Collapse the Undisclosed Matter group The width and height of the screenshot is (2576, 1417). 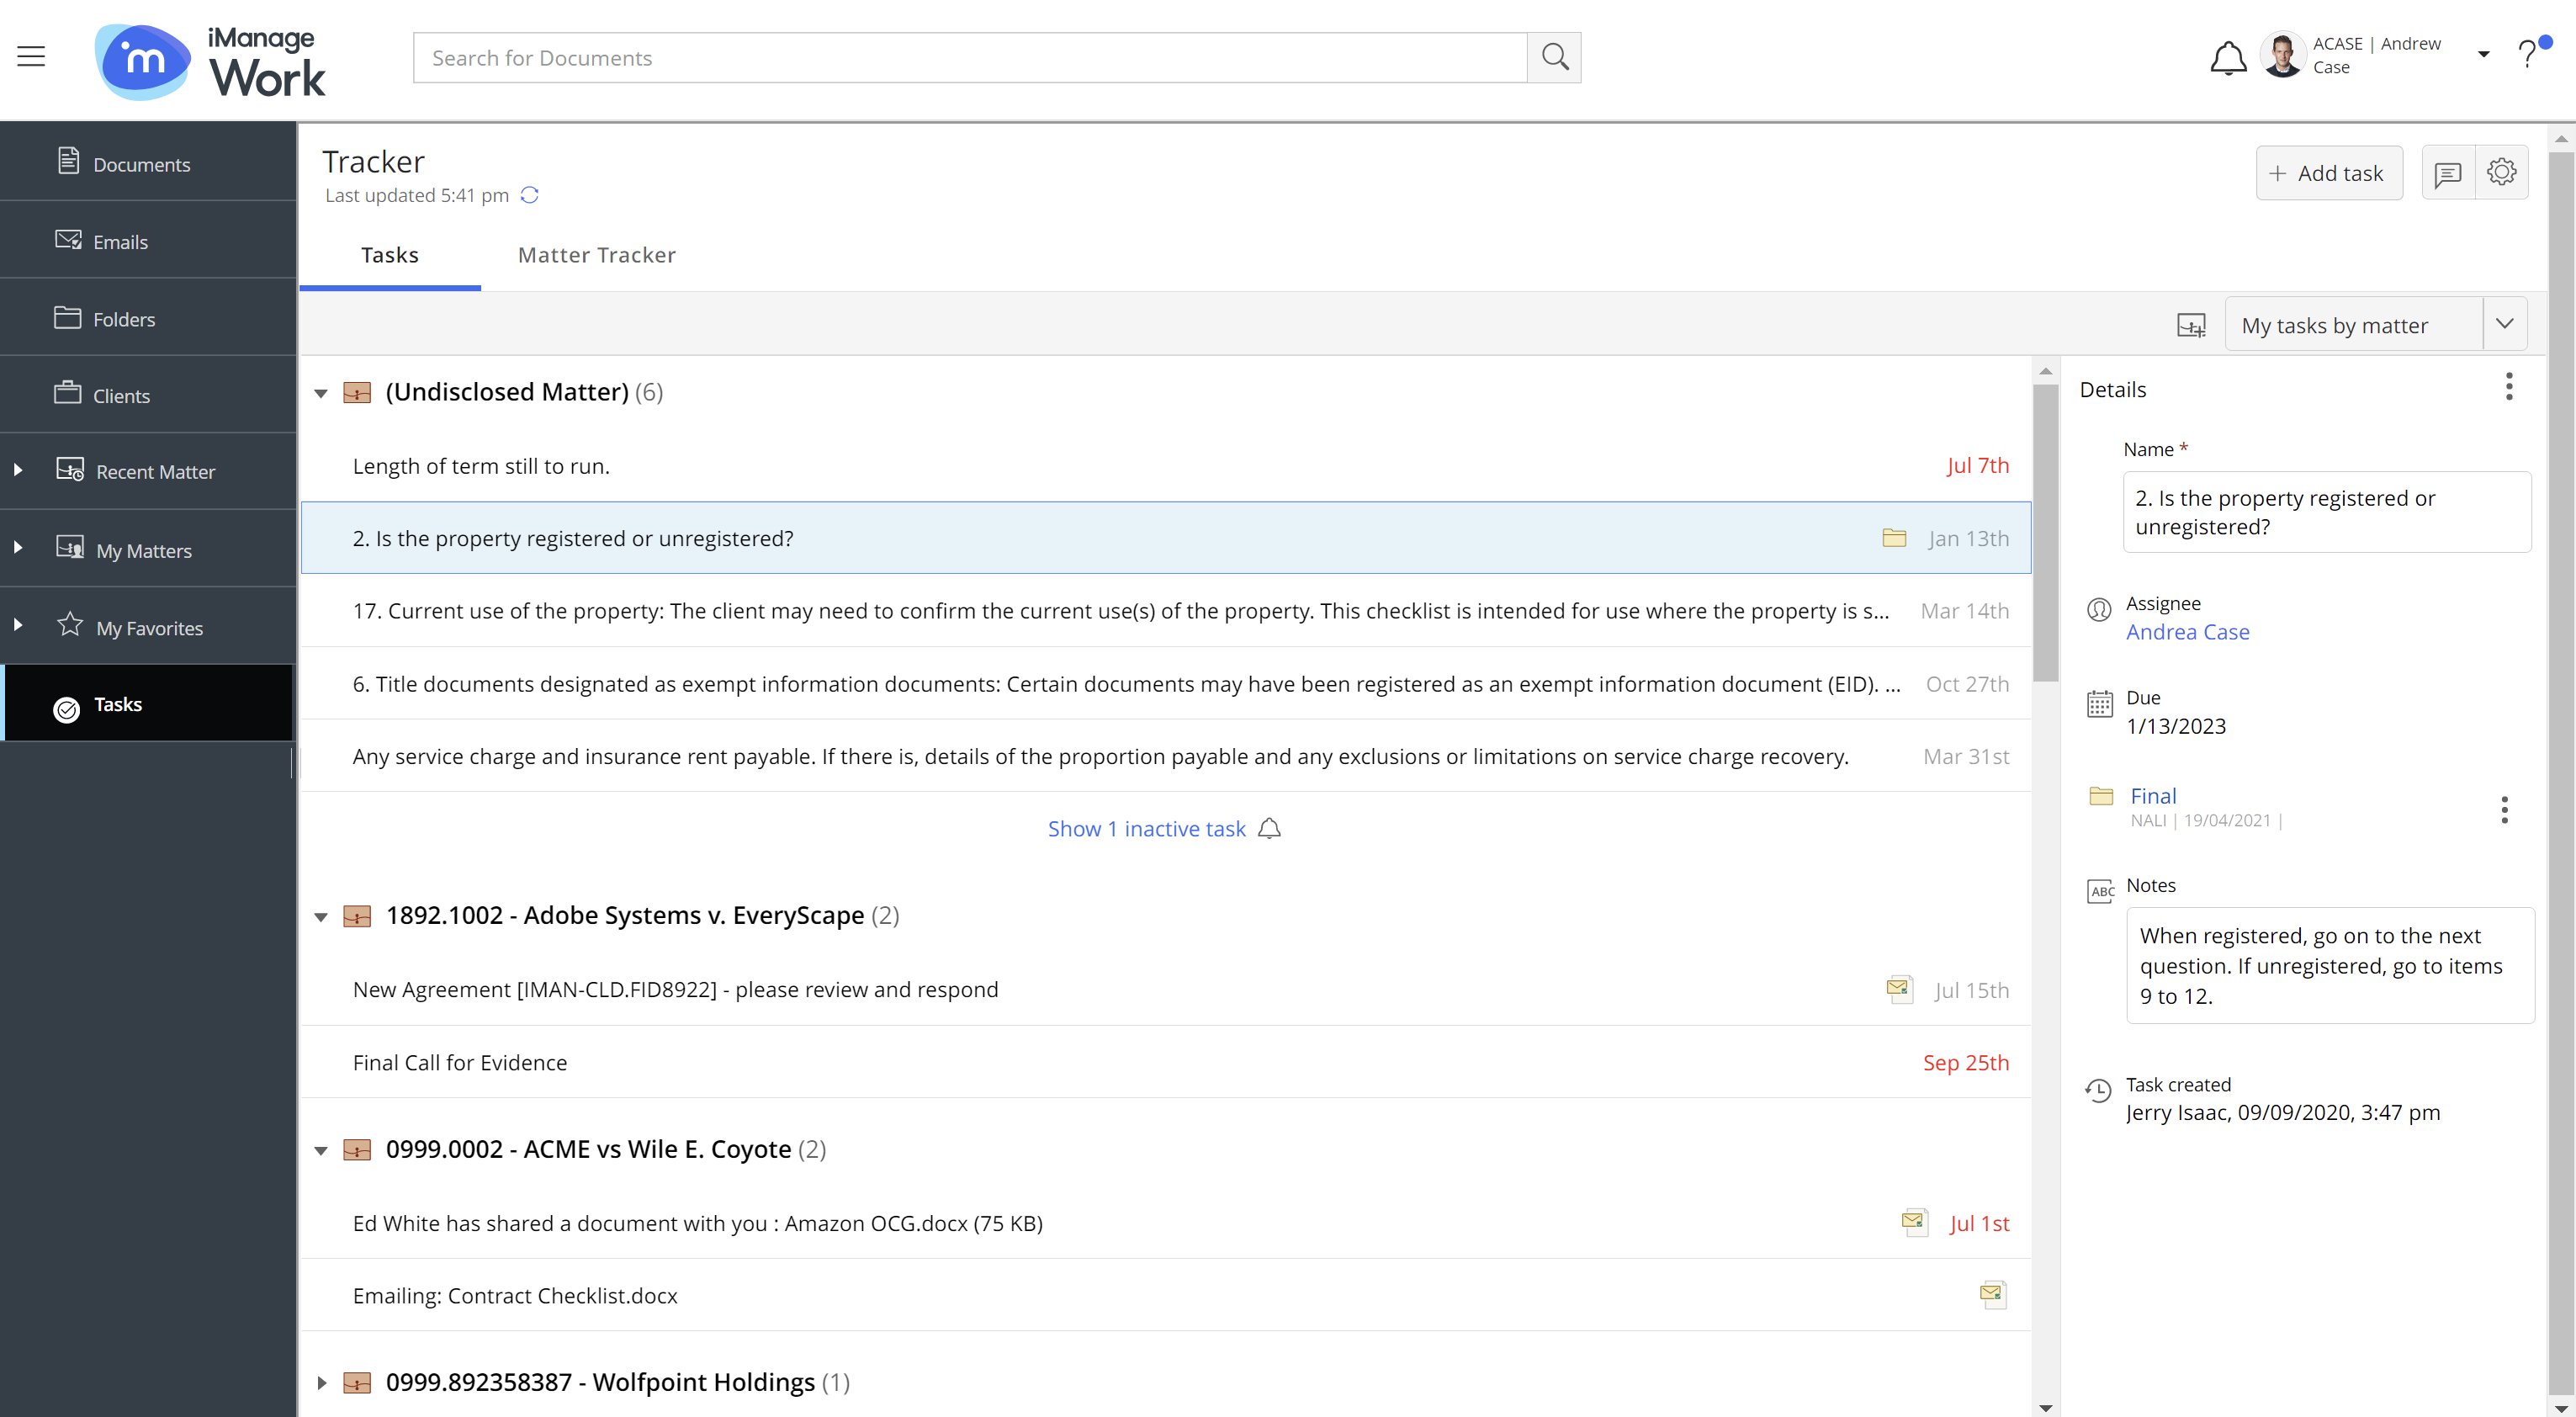[x=321, y=393]
